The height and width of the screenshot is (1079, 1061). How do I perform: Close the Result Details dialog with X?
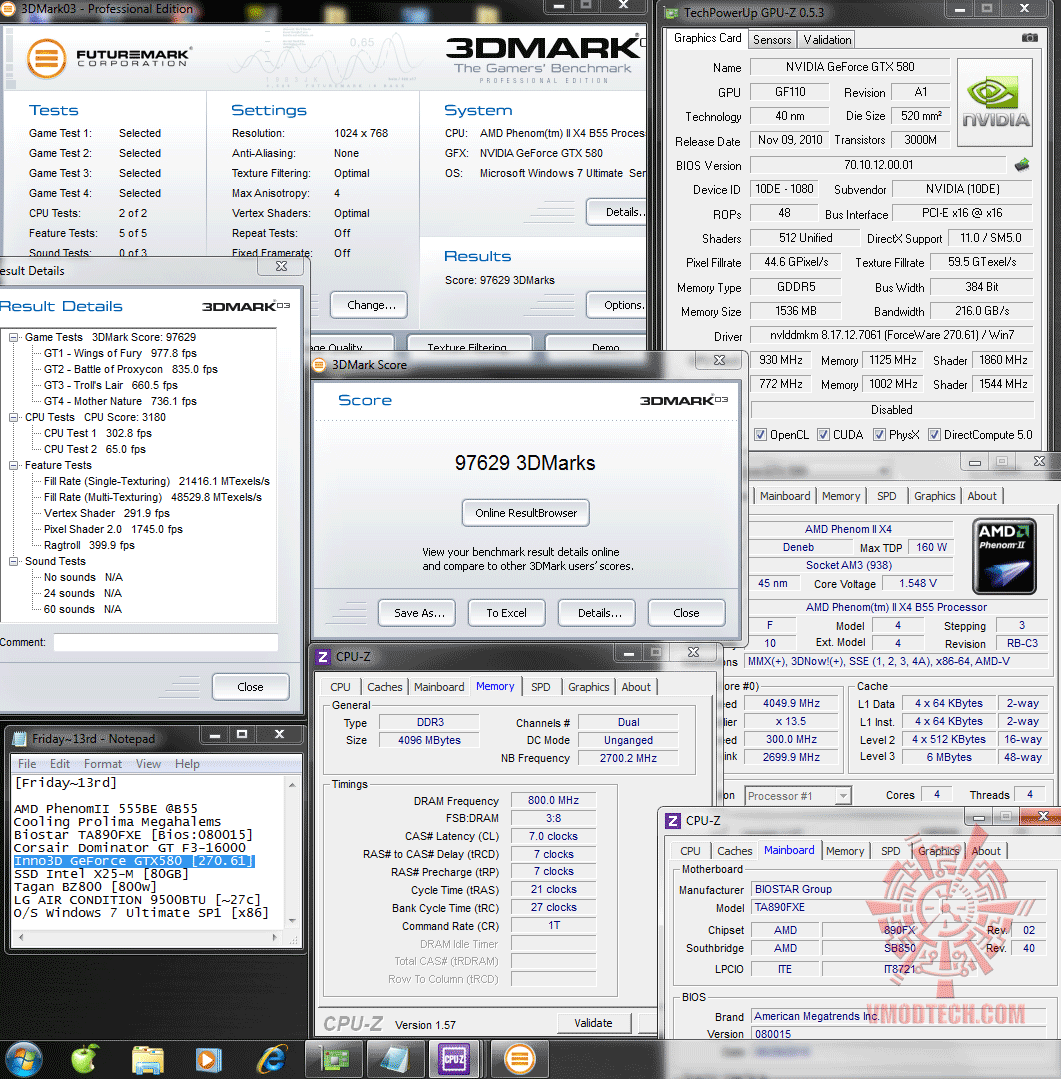pyautogui.click(x=281, y=266)
